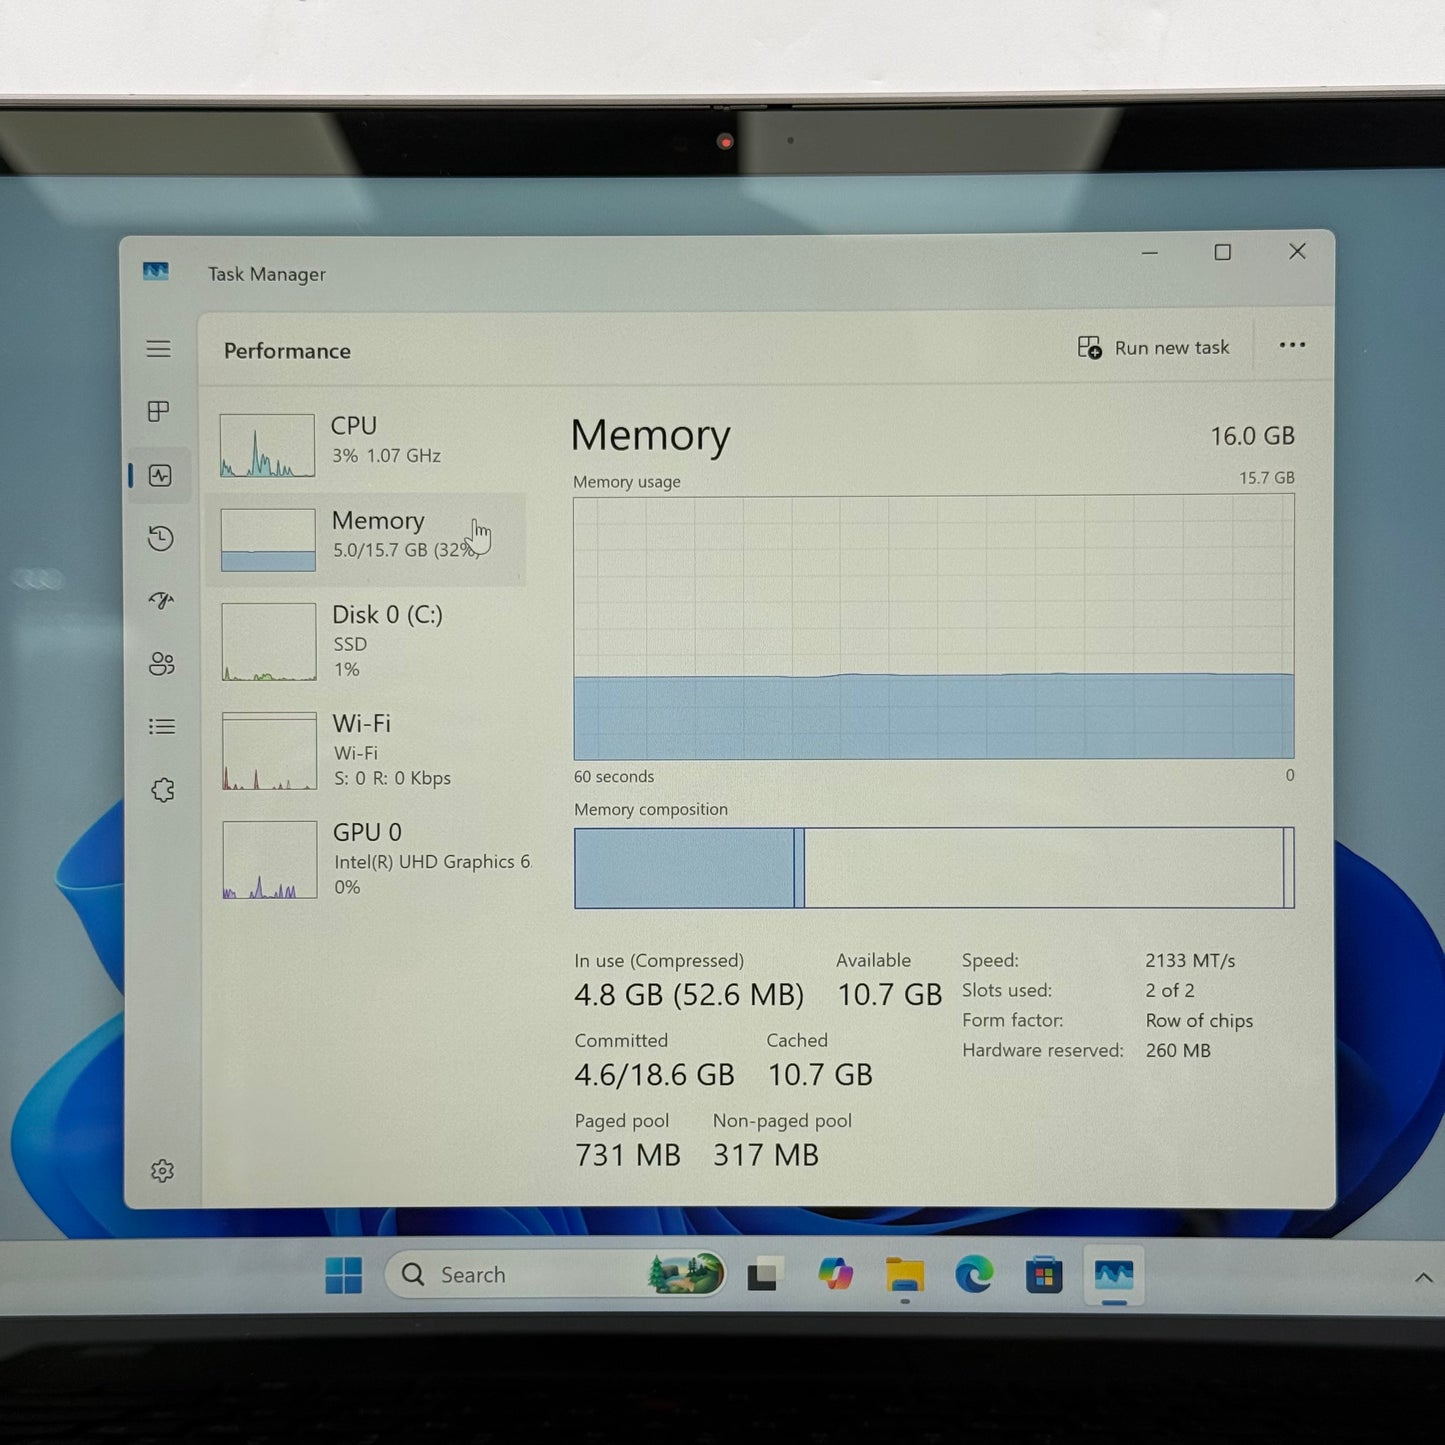Open the Users icon in sidebar

(161, 663)
